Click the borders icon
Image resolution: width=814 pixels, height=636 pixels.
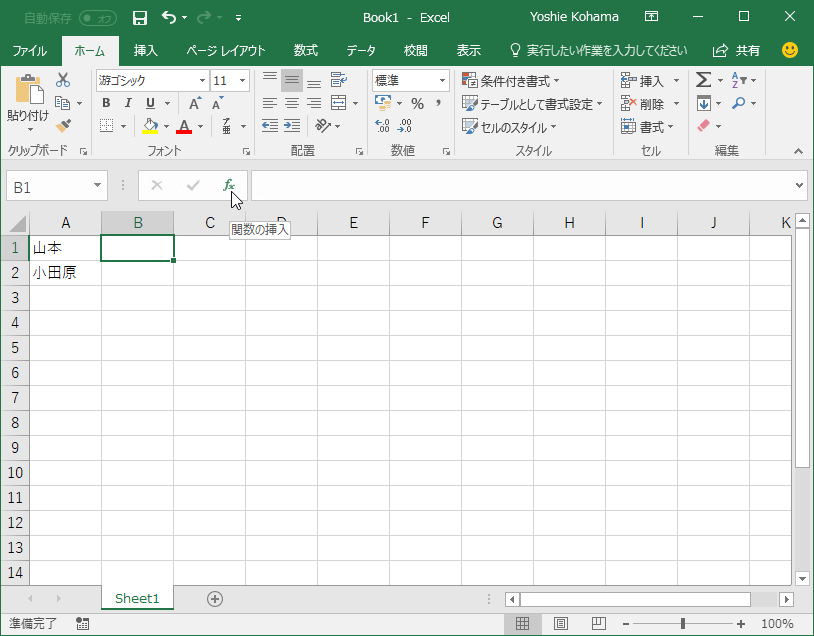(106, 126)
